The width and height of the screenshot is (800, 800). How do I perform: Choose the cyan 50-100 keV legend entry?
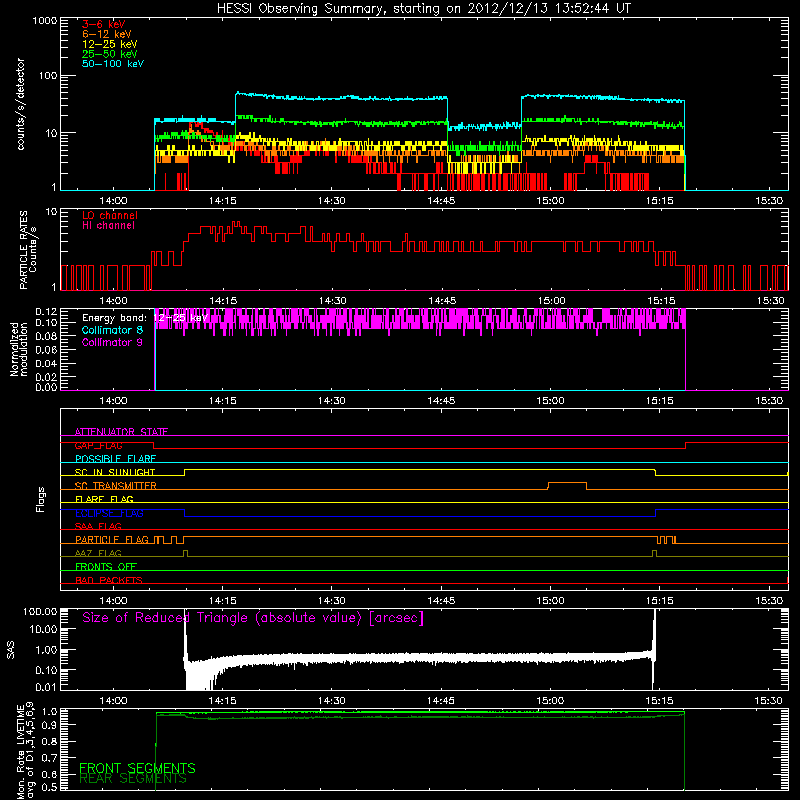pos(113,64)
